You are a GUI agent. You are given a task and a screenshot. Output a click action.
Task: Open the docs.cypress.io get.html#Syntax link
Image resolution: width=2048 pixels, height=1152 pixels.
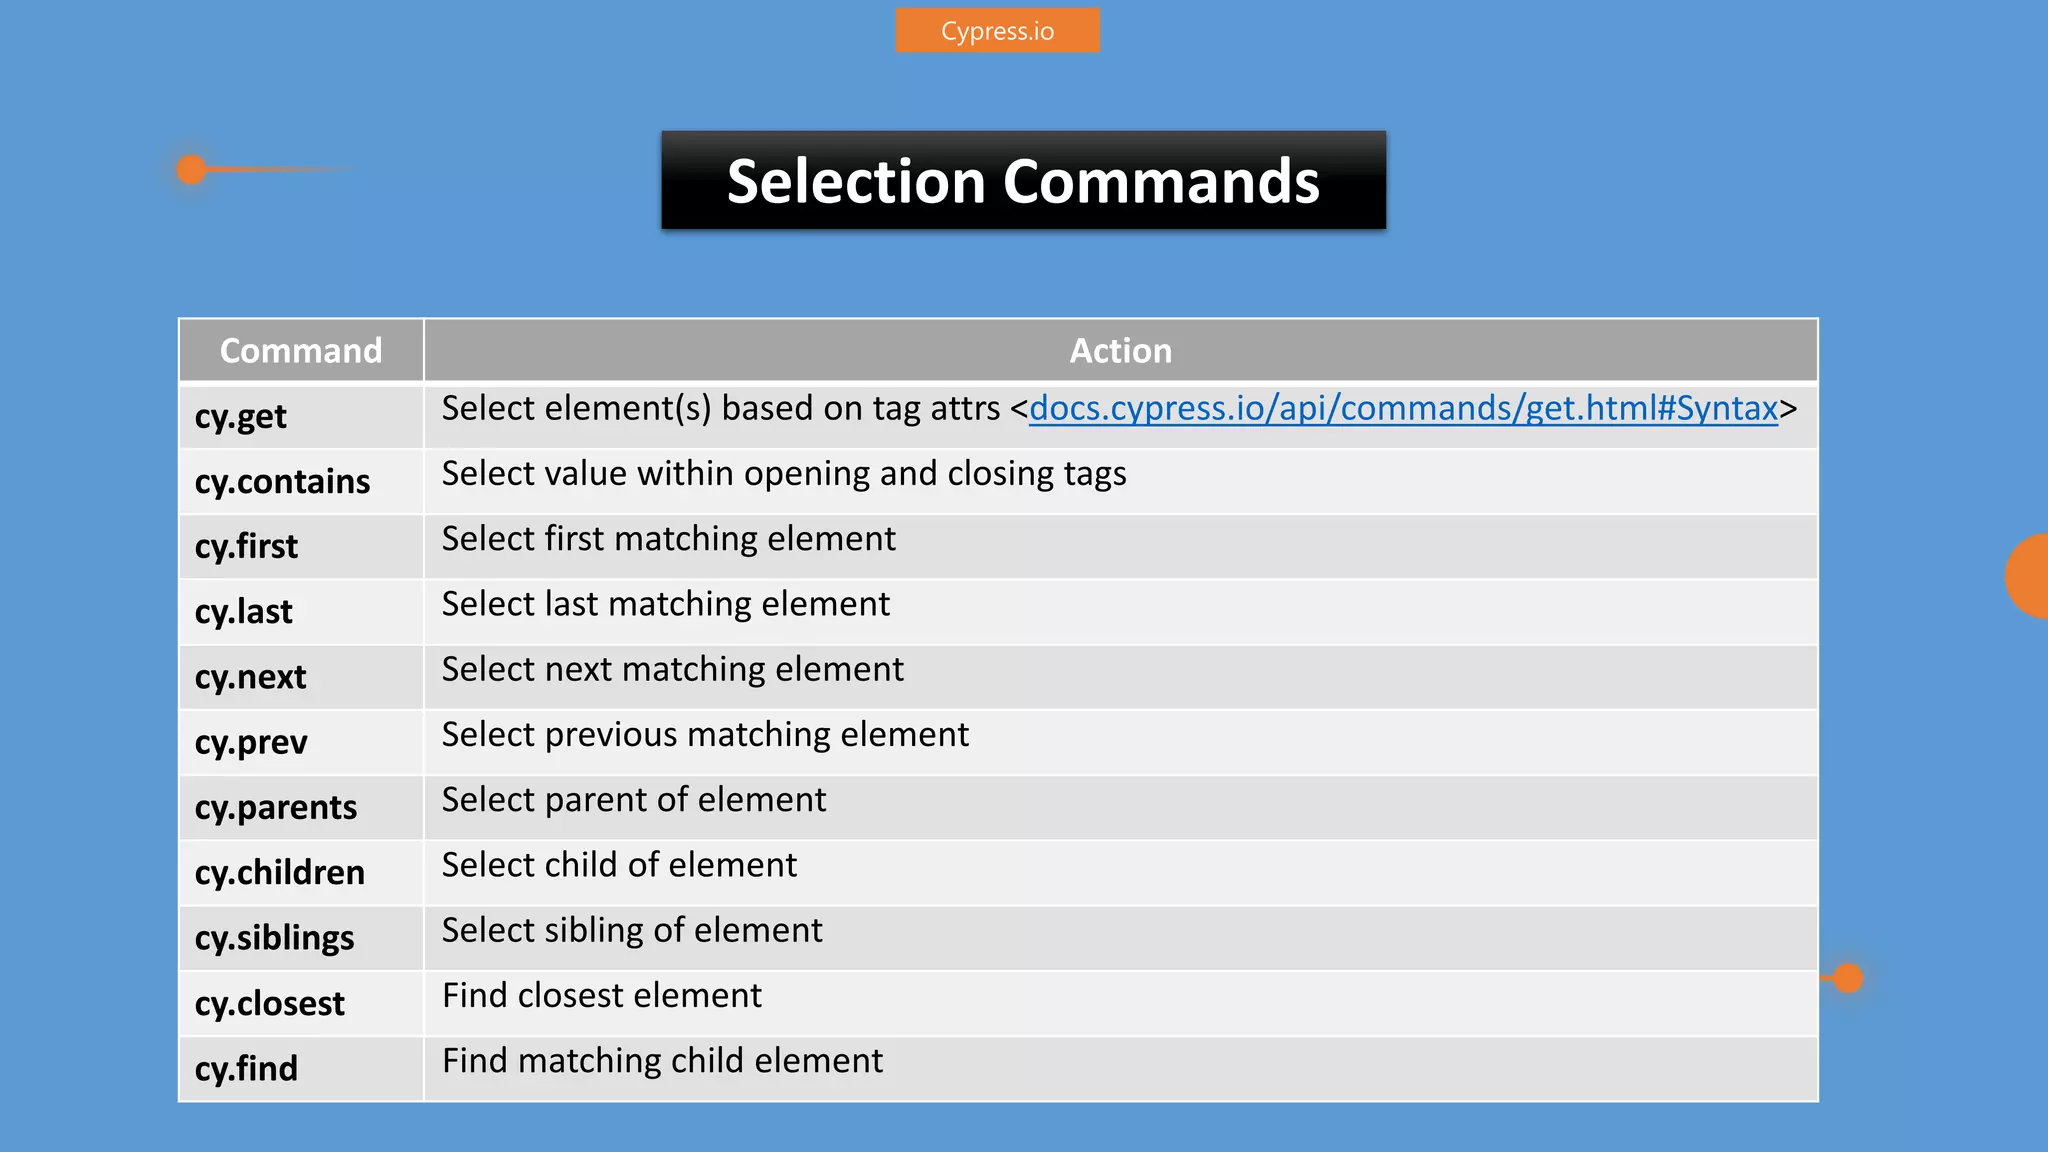click(1403, 408)
